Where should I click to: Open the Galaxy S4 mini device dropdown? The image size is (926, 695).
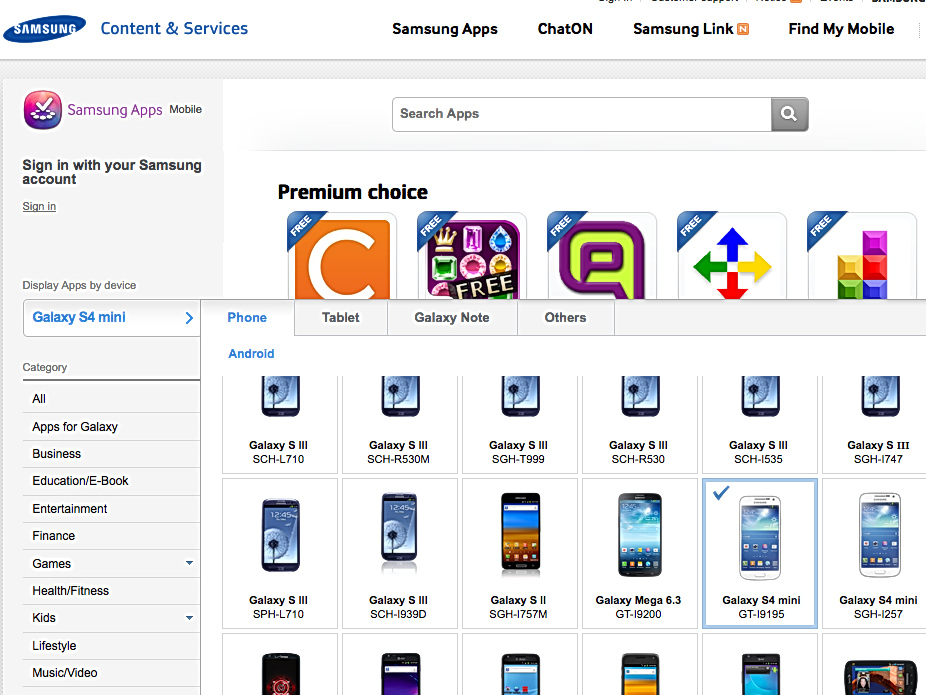[x=112, y=318]
